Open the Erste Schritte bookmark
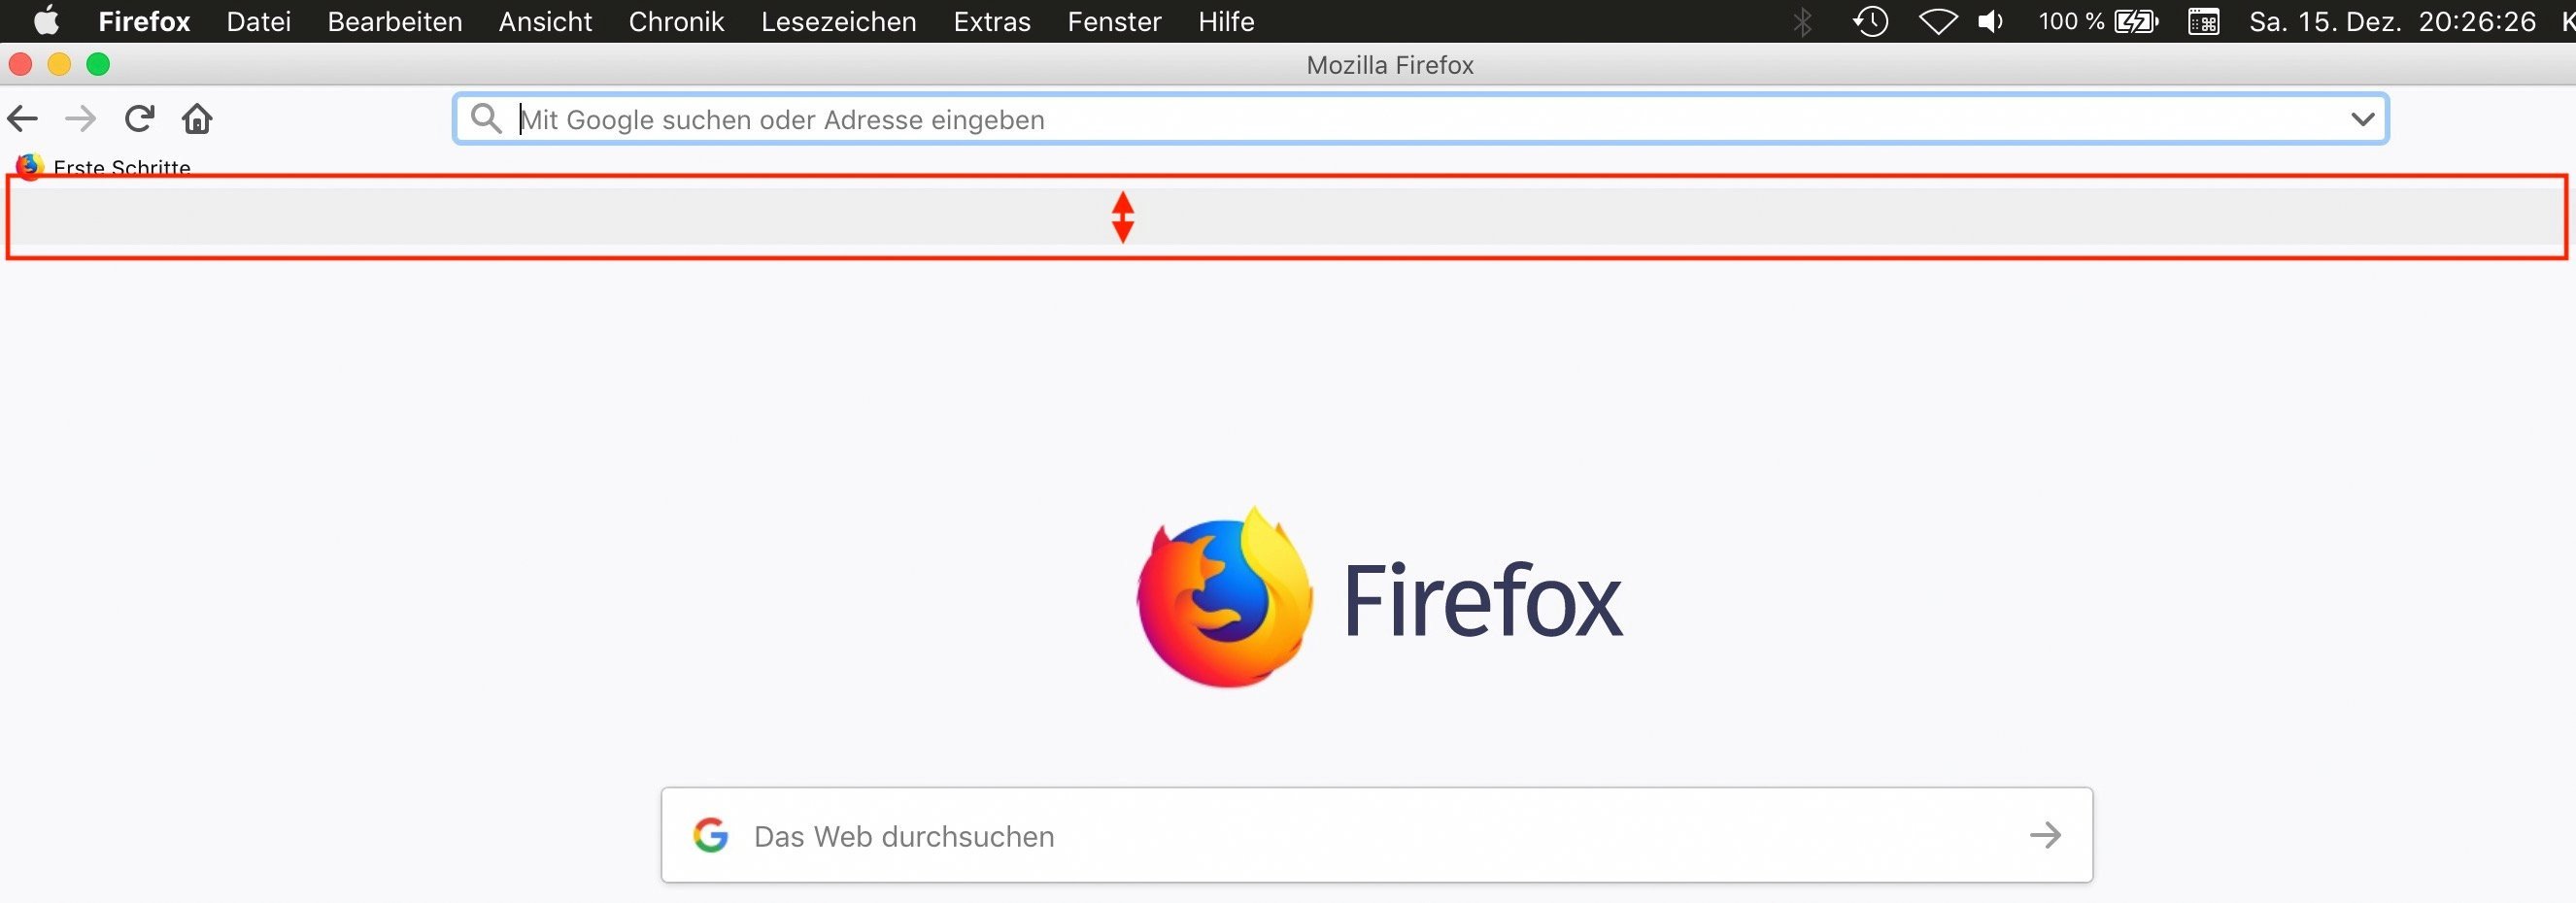The height and width of the screenshot is (903, 2576). click(104, 167)
